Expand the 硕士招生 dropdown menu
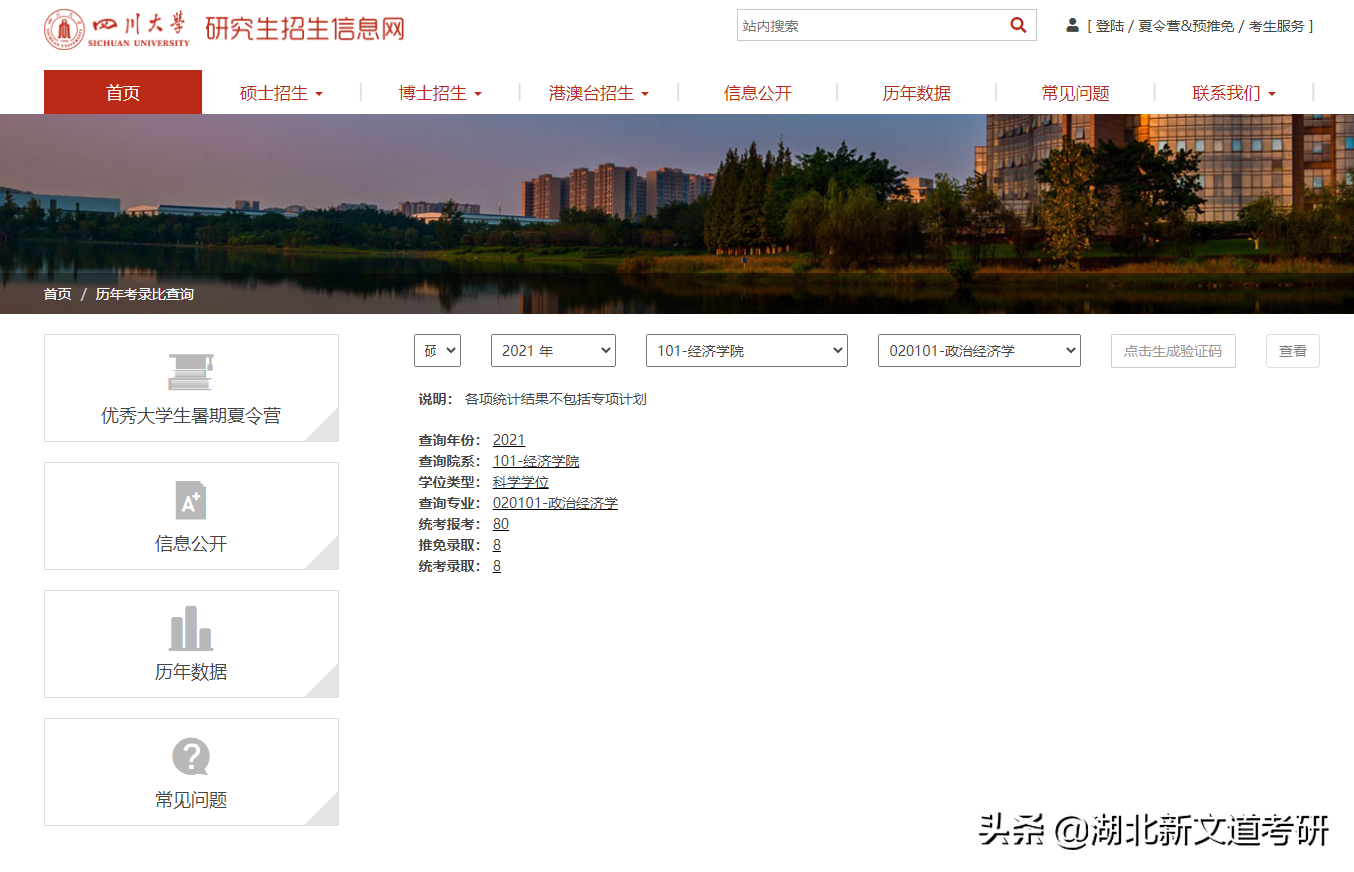The width and height of the screenshot is (1354, 872). tap(282, 92)
